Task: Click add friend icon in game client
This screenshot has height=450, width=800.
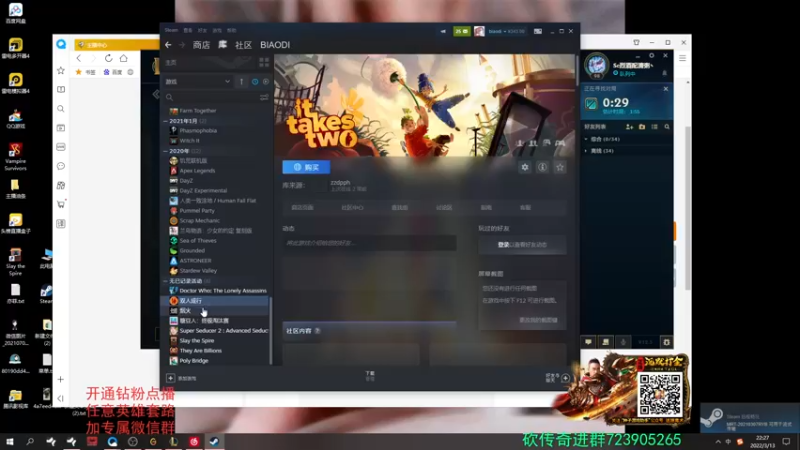Action: (x=630, y=127)
